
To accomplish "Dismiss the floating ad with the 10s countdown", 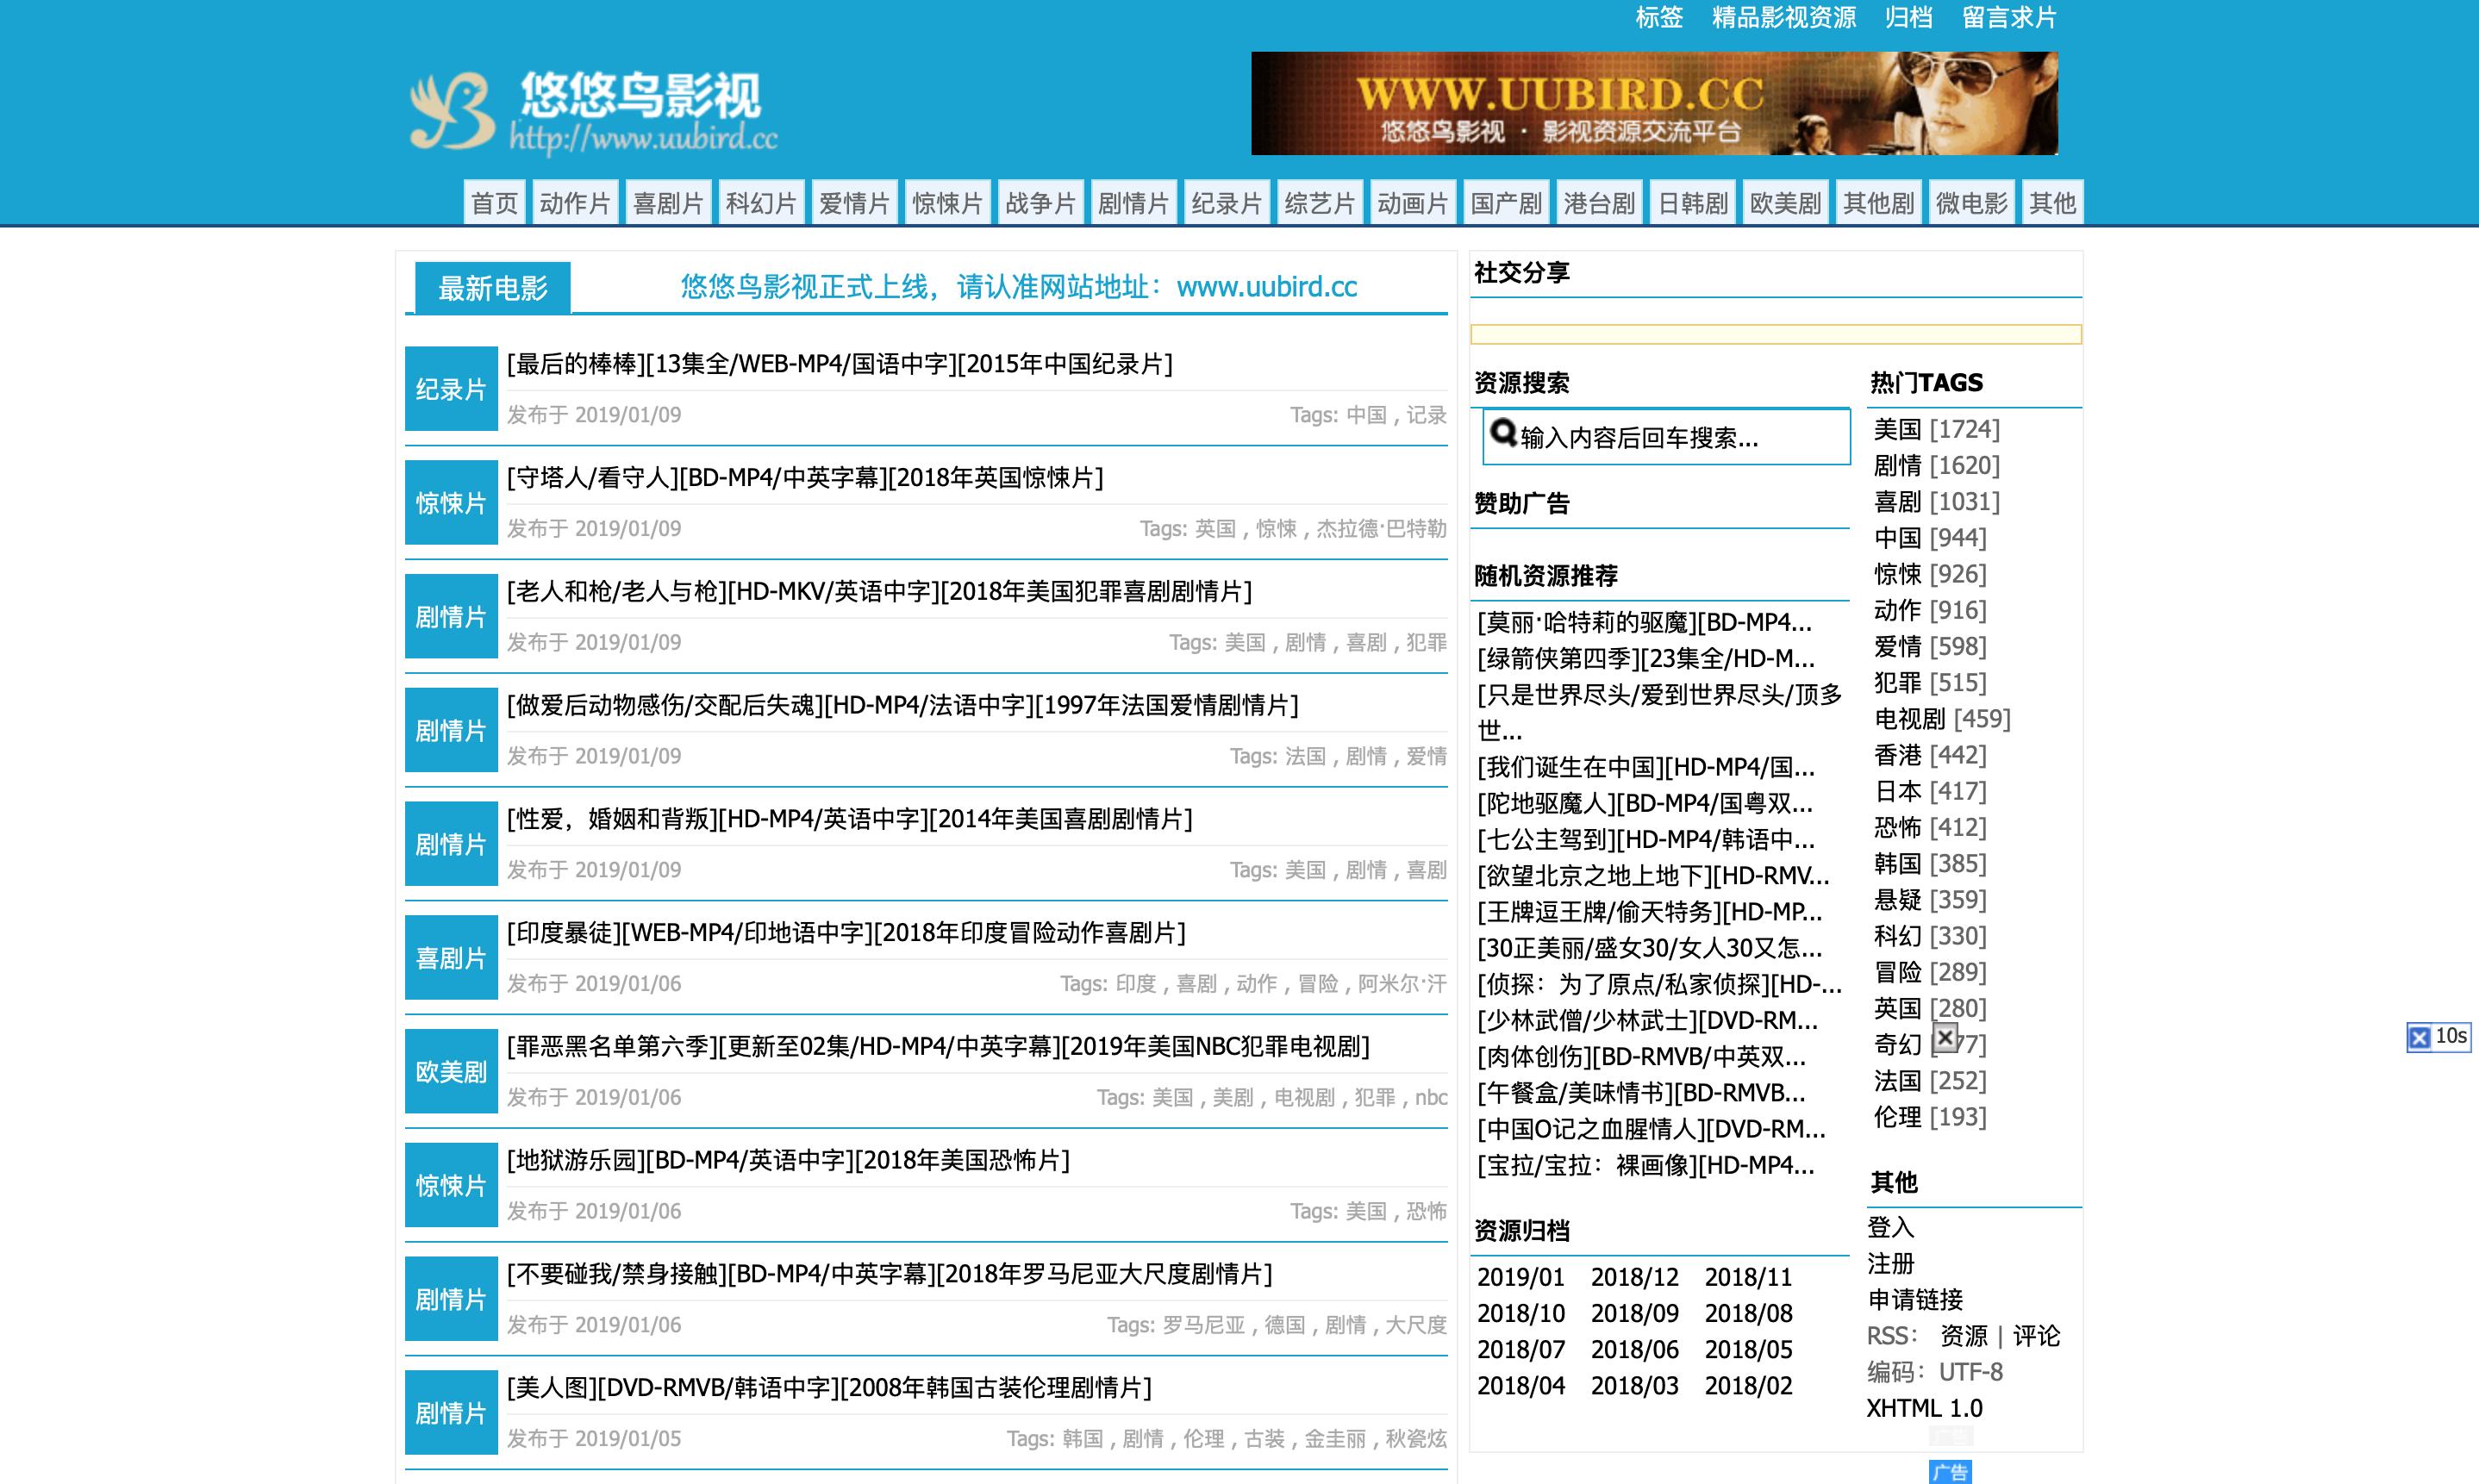I will (2419, 1039).
